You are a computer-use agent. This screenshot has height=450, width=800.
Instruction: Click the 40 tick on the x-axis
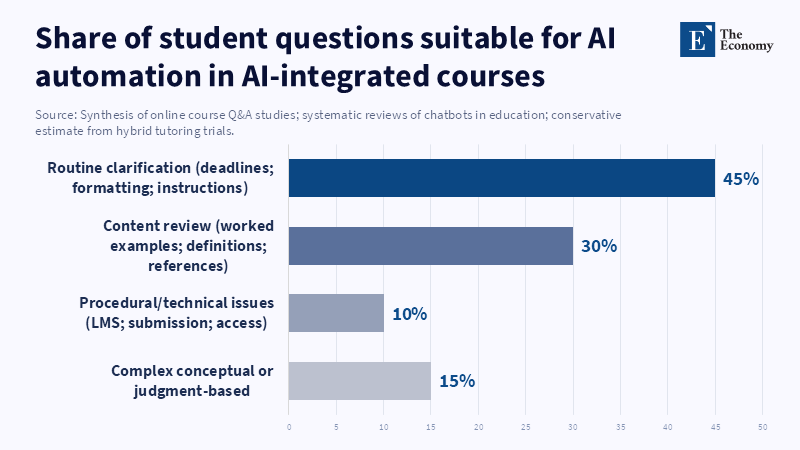click(x=668, y=428)
